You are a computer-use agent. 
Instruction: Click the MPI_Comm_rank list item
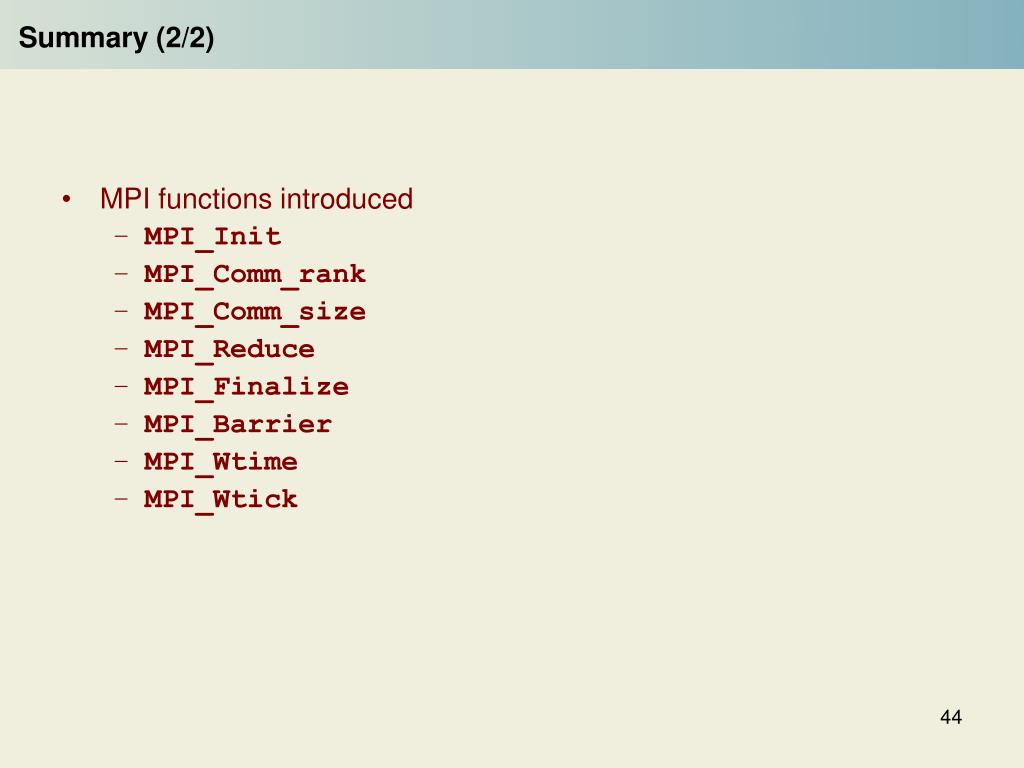pos(255,274)
